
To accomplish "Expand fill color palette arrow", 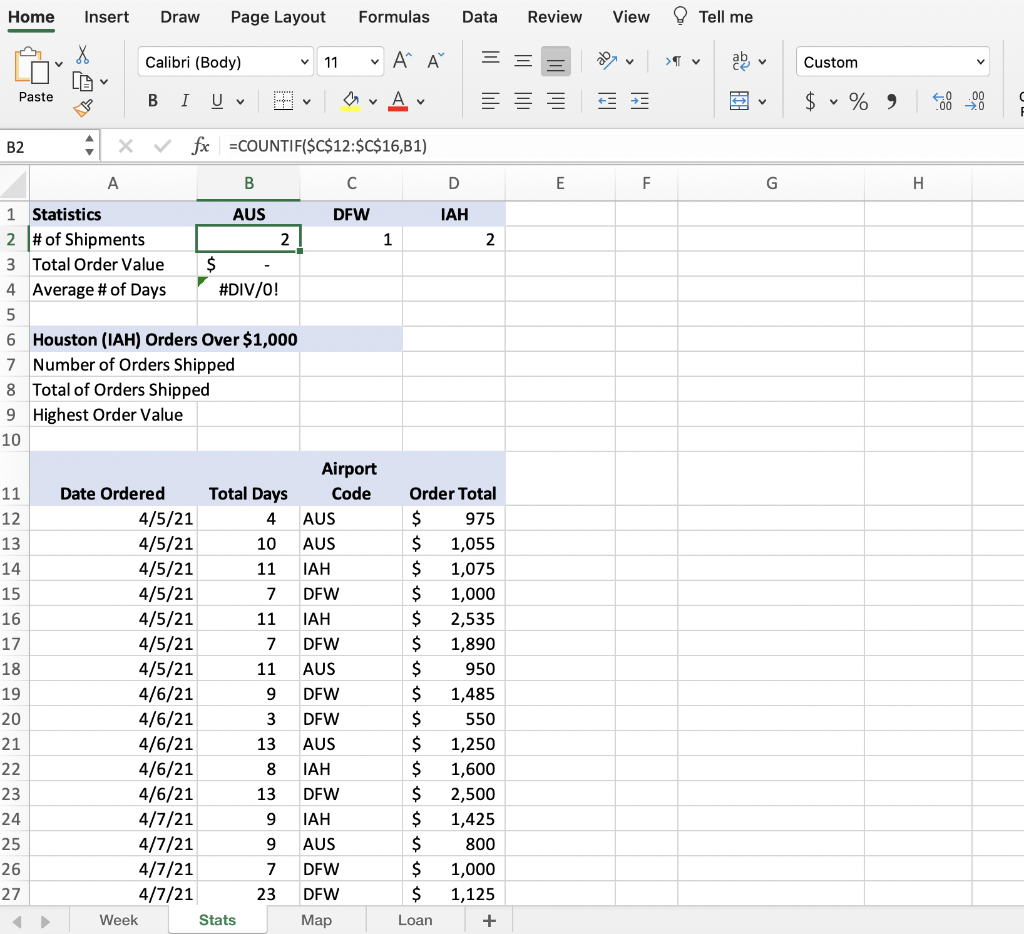I will (373, 101).
